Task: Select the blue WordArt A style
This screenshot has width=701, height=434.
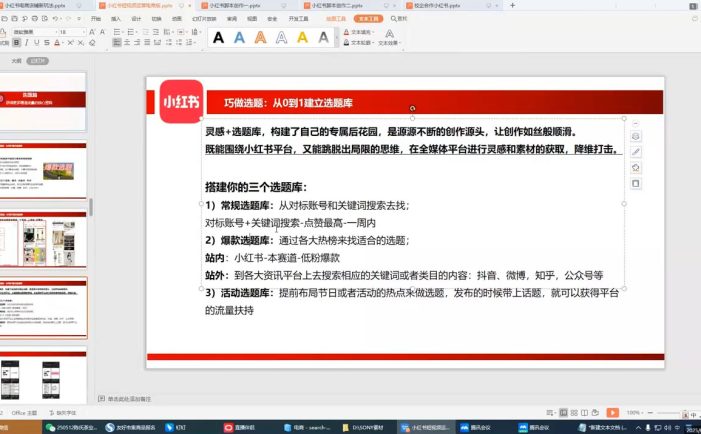Action: point(240,38)
